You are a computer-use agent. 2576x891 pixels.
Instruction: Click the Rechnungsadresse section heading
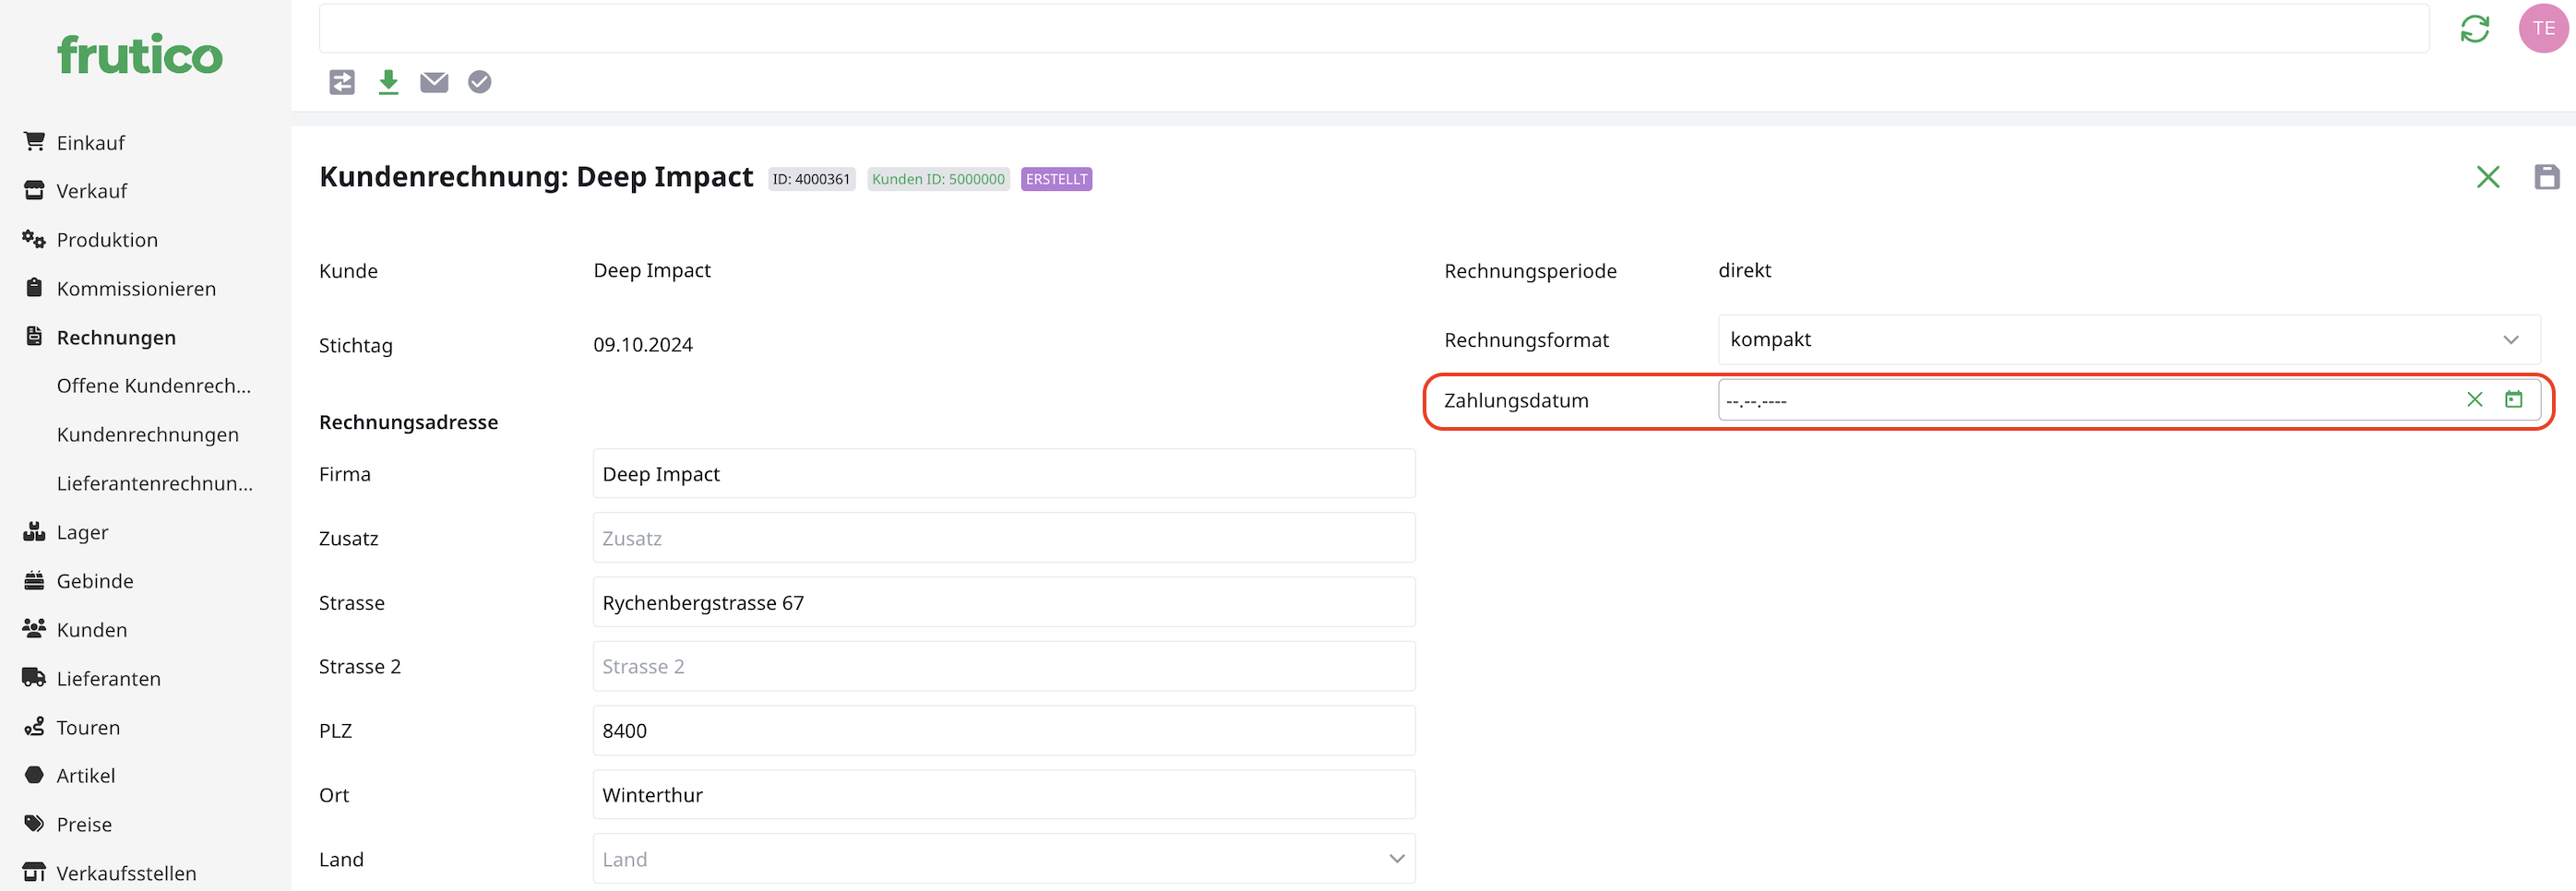[408, 422]
